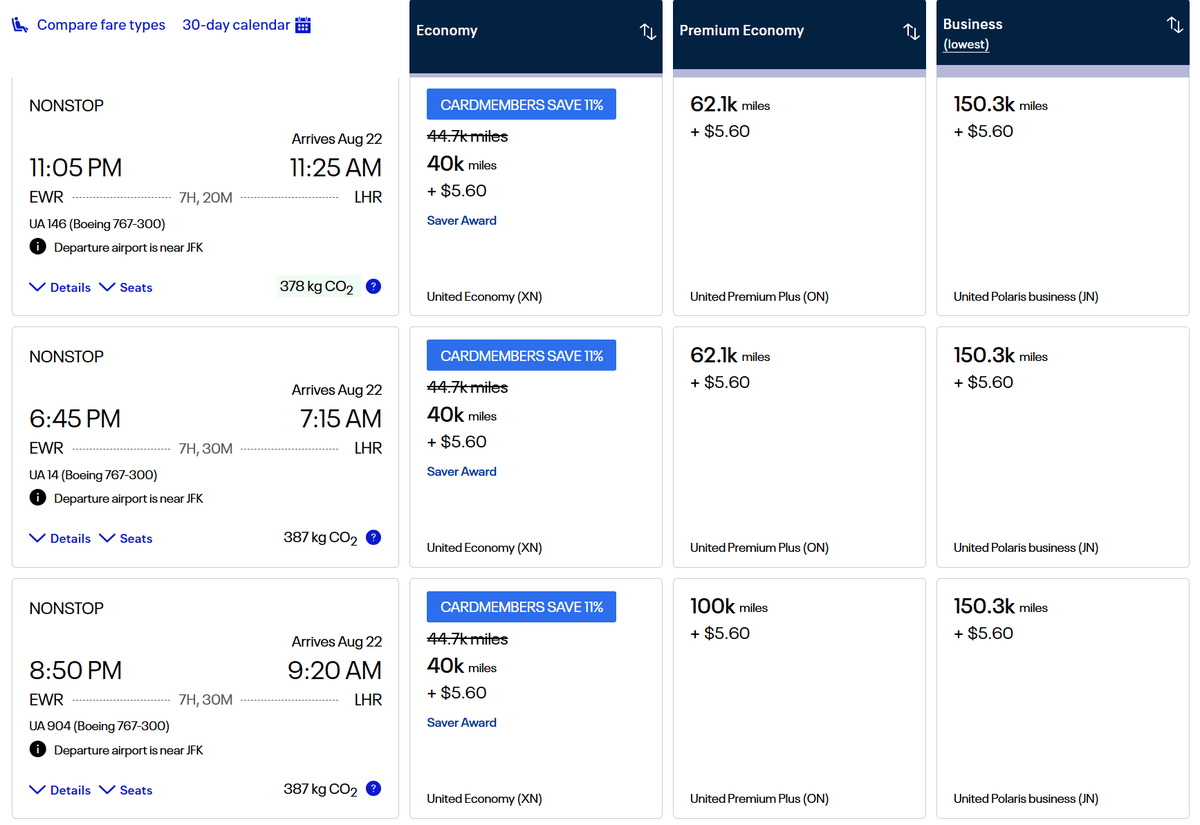Click United Polaris business (JN) for UA 146
The width and height of the screenshot is (1200, 825).
tap(1026, 296)
